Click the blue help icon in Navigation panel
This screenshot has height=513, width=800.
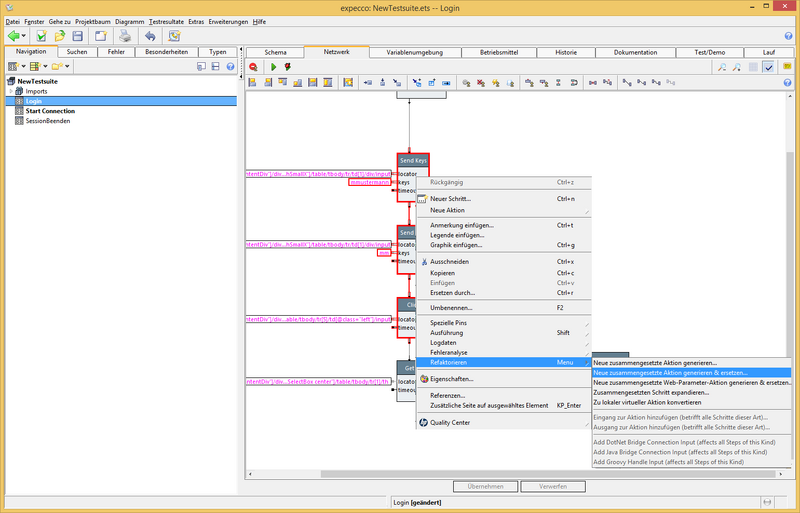(x=230, y=67)
